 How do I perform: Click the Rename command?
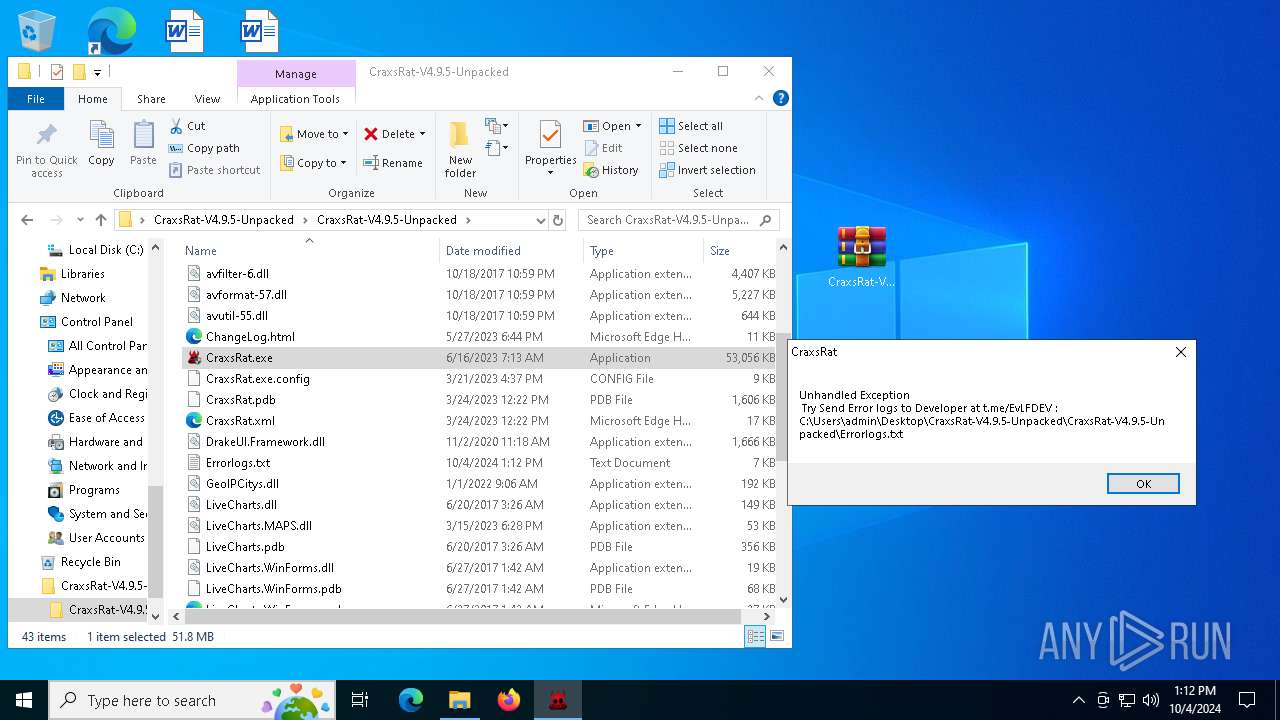click(x=393, y=163)
